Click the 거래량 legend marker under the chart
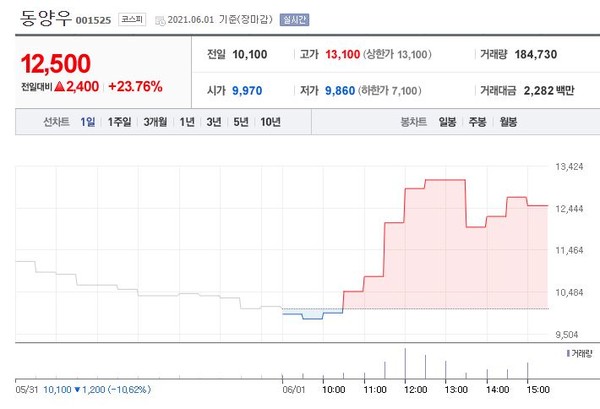 click(x=566, y=354)
